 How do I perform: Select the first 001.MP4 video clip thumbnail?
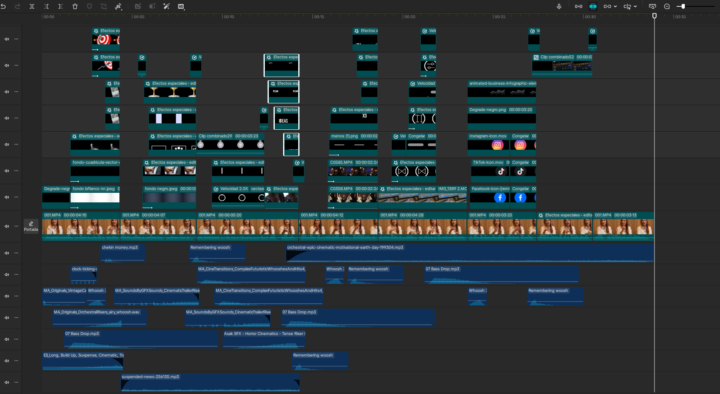(81, 226)
